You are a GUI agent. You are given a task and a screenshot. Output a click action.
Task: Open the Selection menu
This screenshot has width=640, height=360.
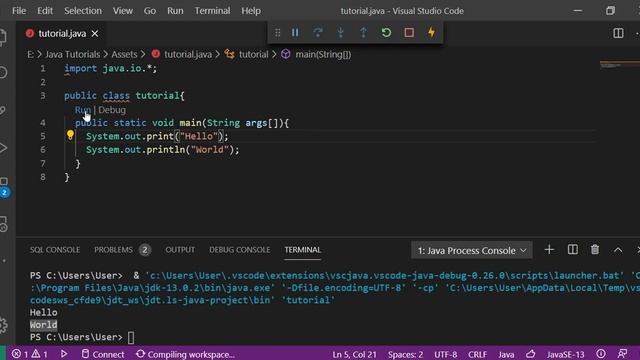click(83, 11)
